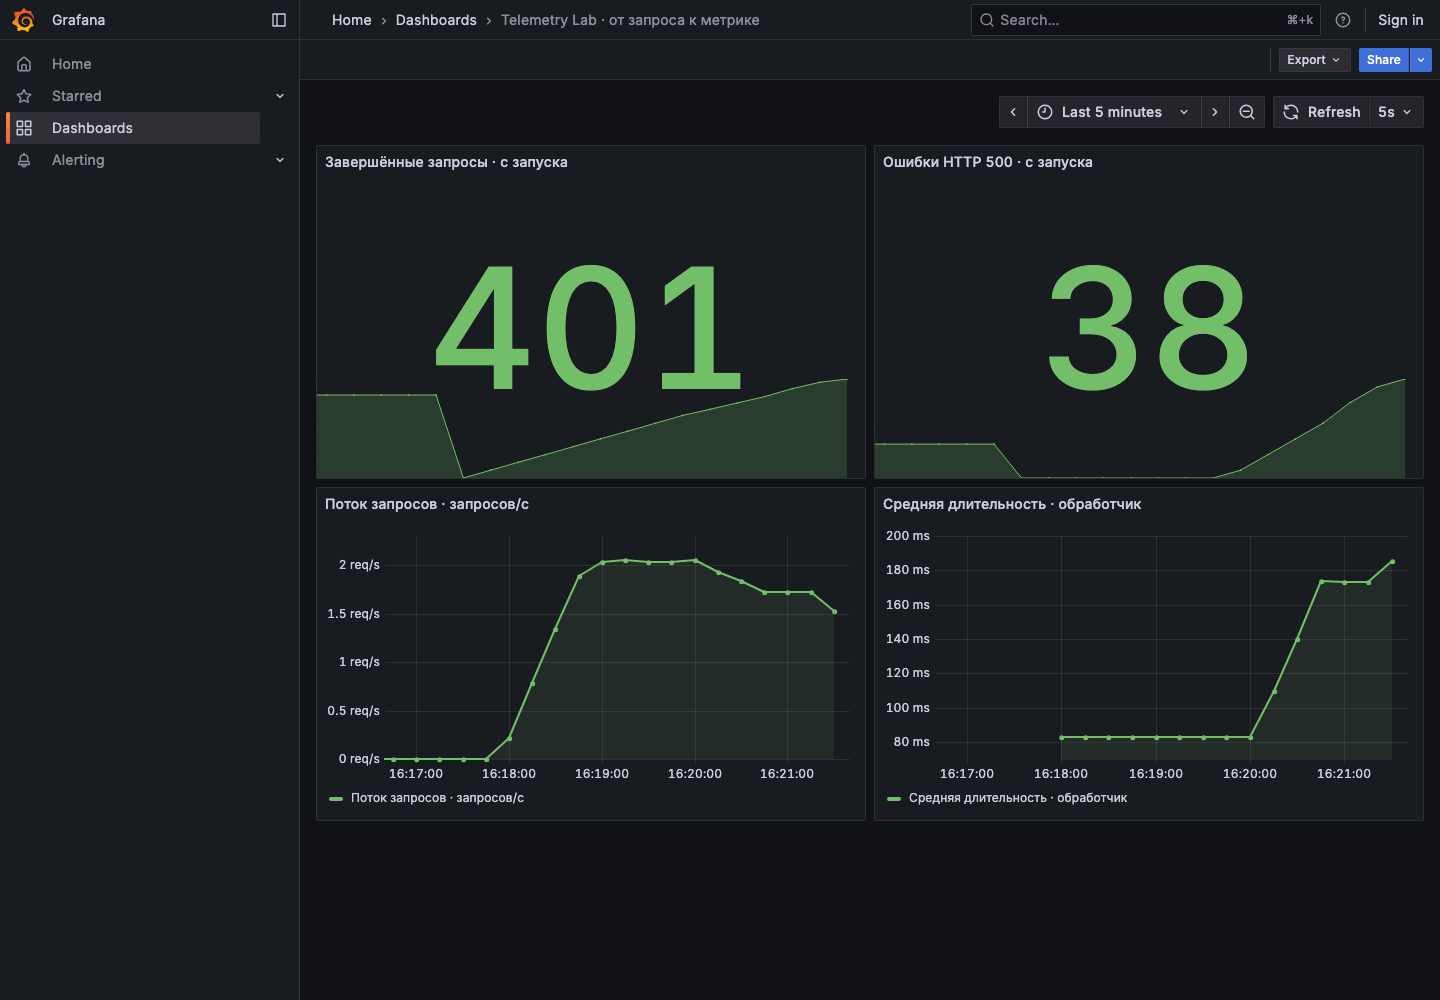Click the Grafana logo icon
Screen dimensions: 1440x1000
tap(24, 20)
